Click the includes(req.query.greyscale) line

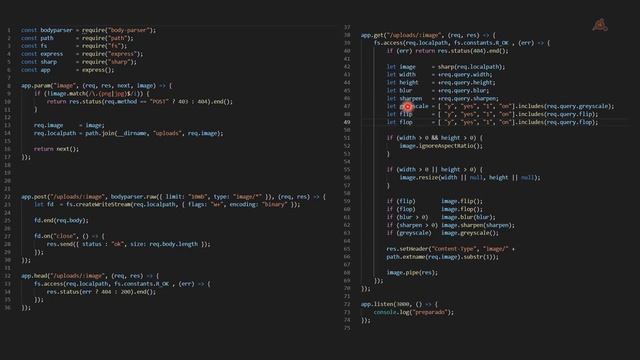click(500, 106)
